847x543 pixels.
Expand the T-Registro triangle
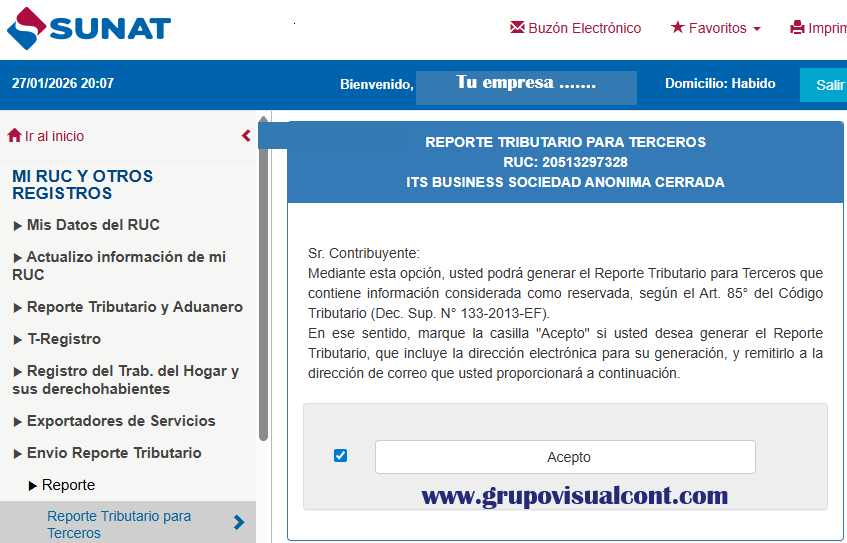point(17,340)
